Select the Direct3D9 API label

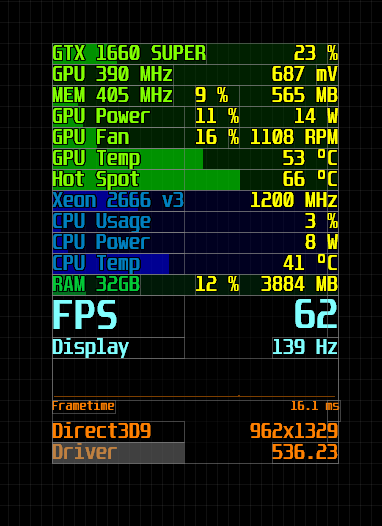[102, 431]
